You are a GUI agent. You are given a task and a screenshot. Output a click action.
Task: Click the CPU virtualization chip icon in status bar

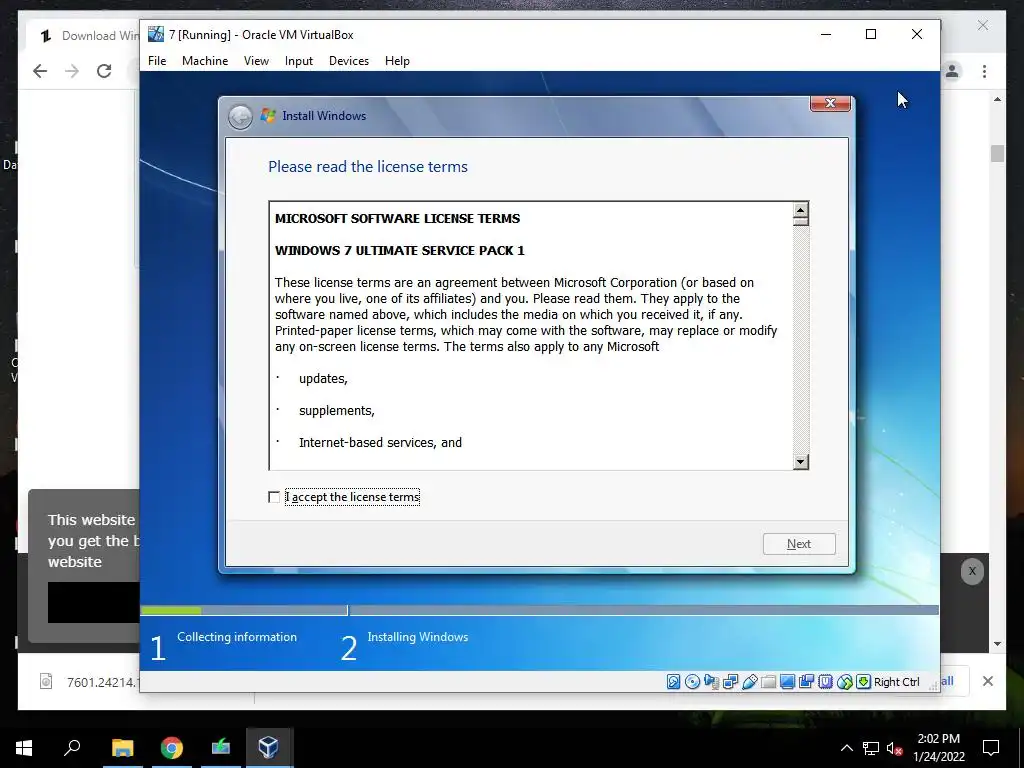click(x=825, y=682)
